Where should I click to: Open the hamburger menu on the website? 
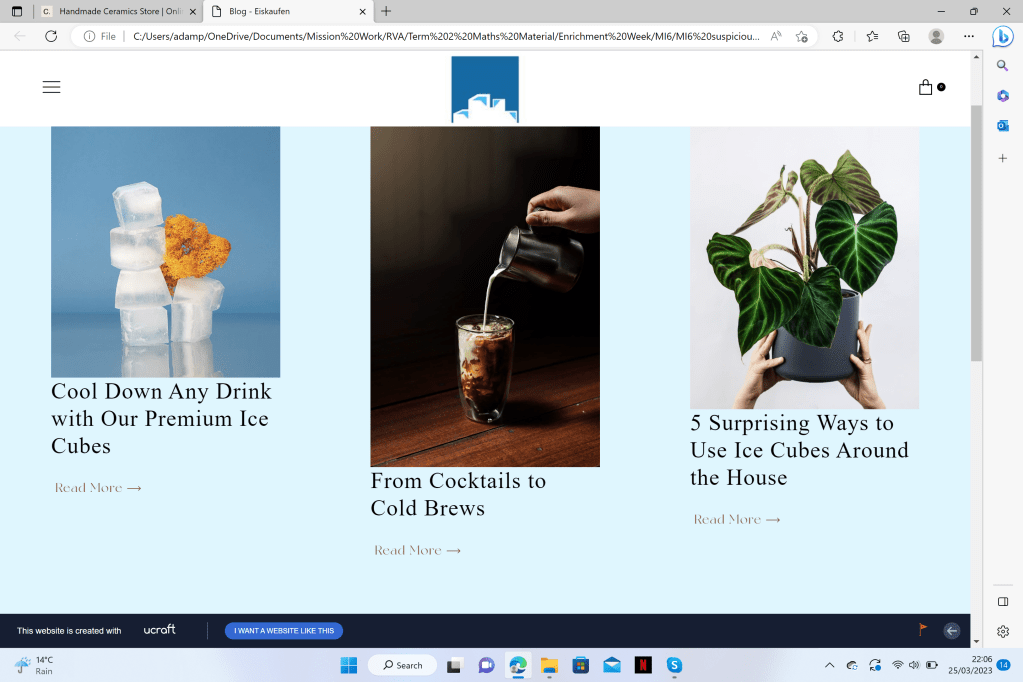tap(52, 87)
